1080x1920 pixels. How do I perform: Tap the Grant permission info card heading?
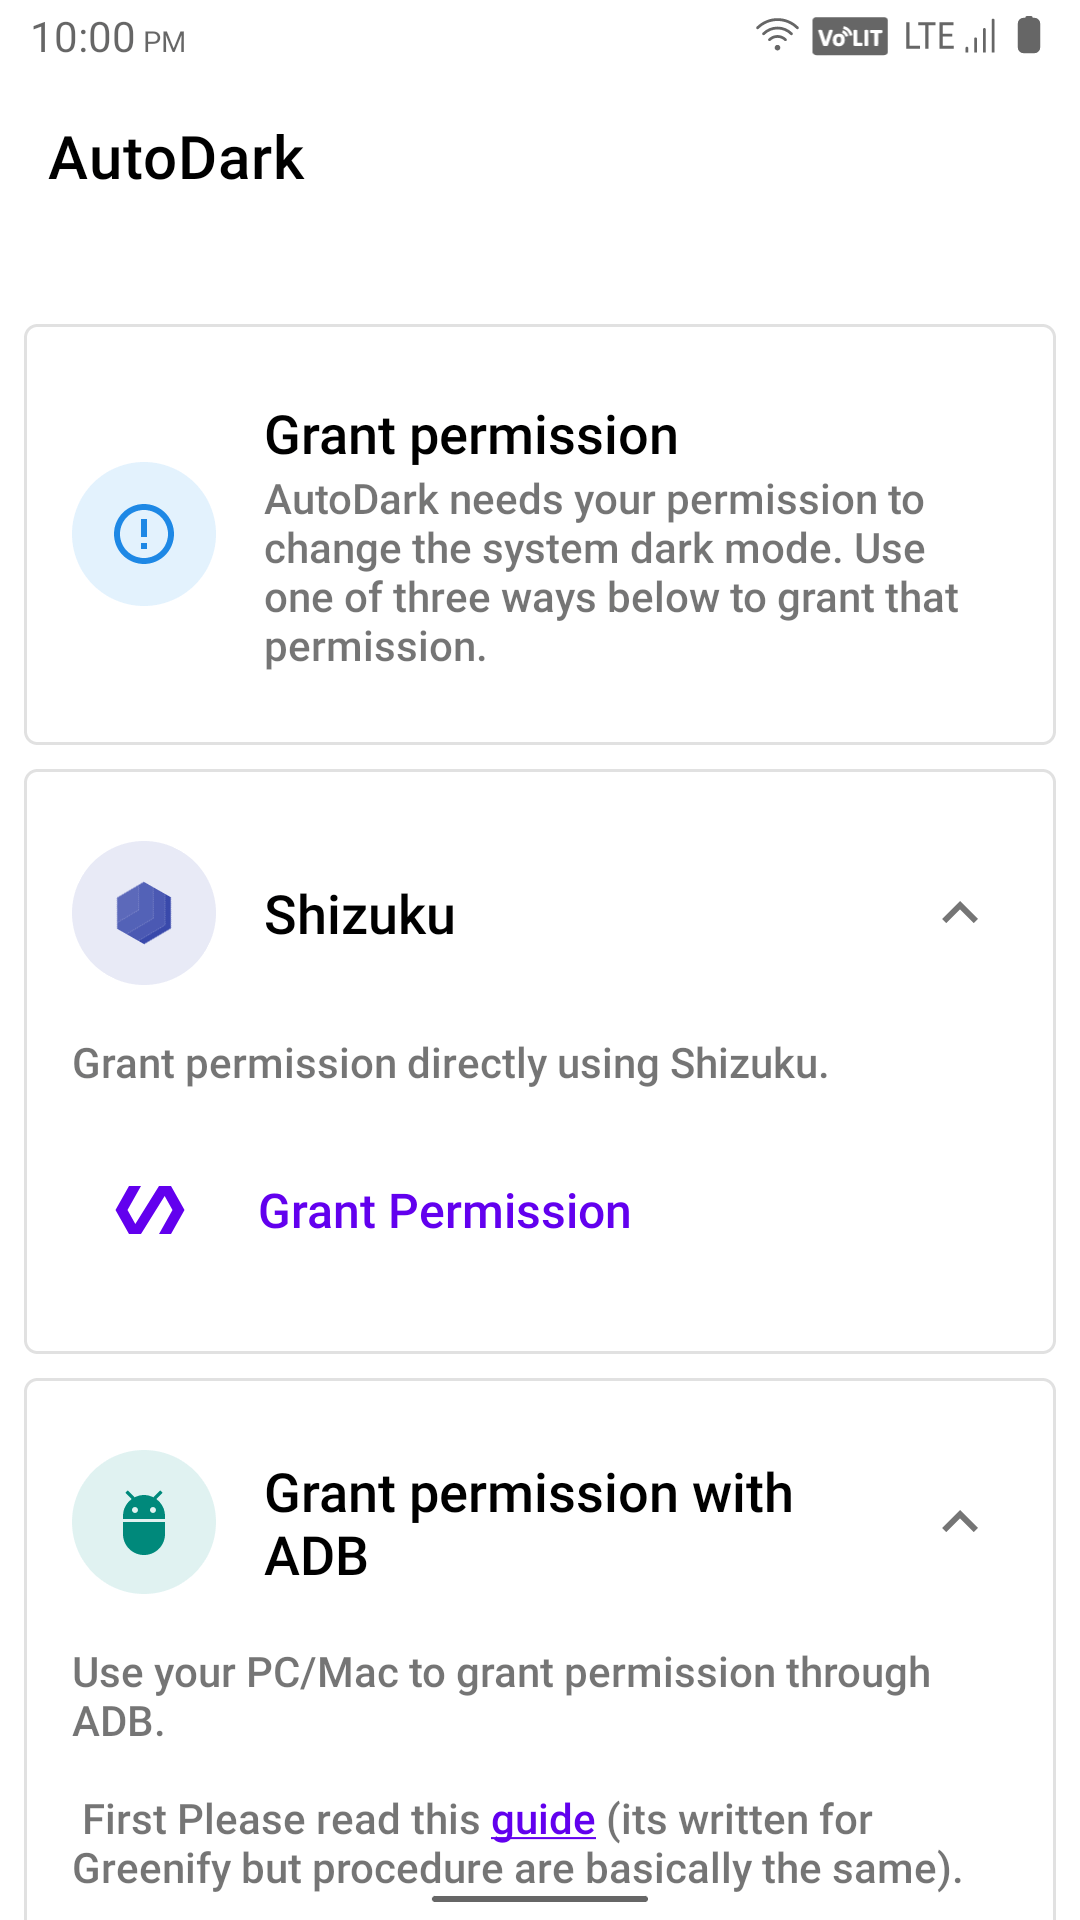471,436
